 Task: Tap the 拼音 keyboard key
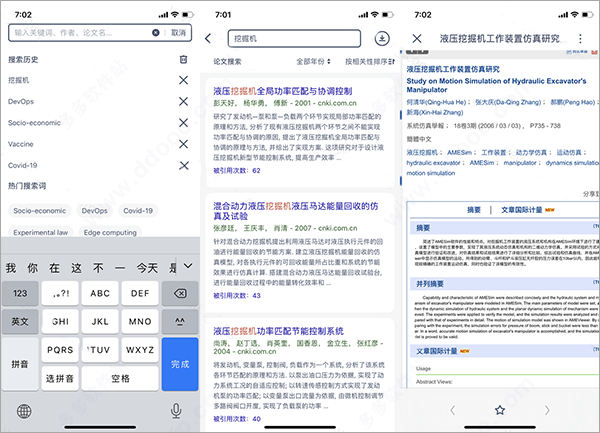pyautogui.click(x=20, y=364)
